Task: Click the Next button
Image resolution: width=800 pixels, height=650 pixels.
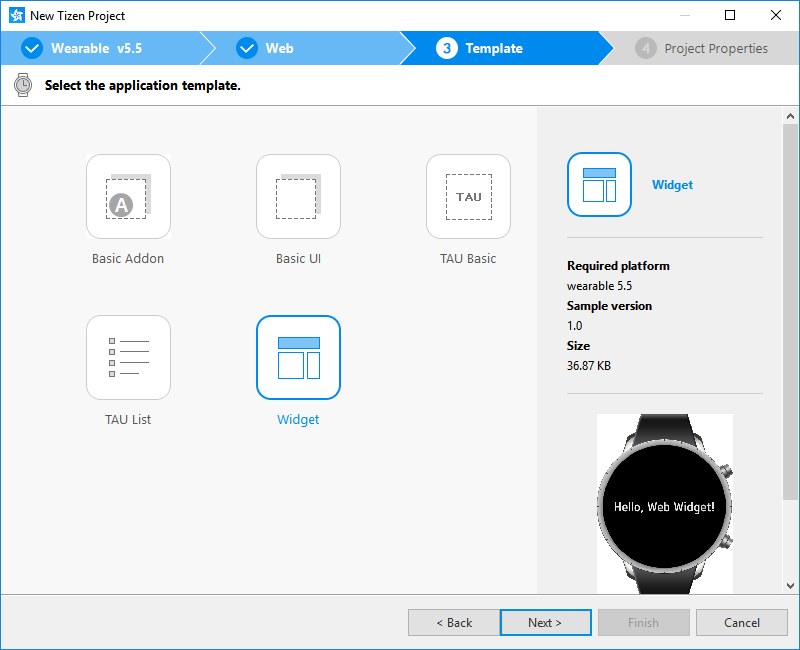Action: 545,622
